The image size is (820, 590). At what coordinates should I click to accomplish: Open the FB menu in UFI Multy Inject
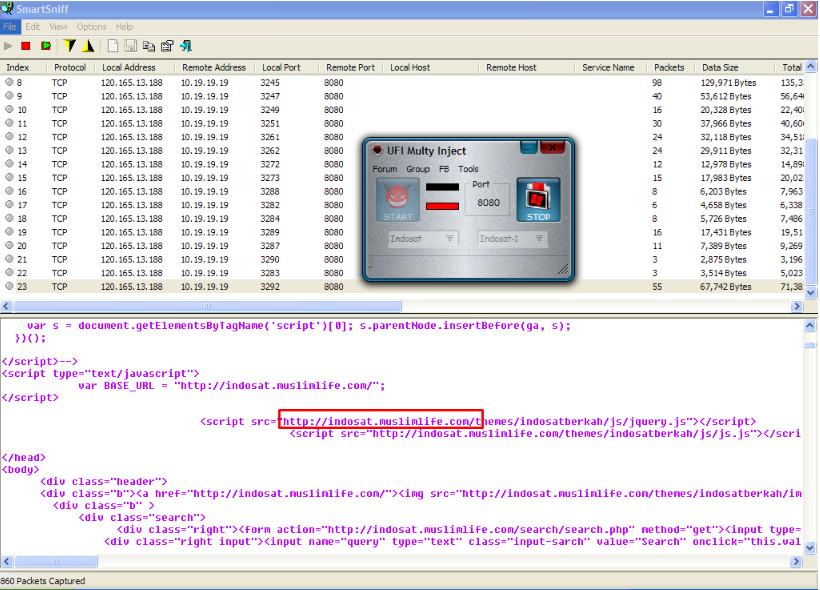(x=443, y=169)
